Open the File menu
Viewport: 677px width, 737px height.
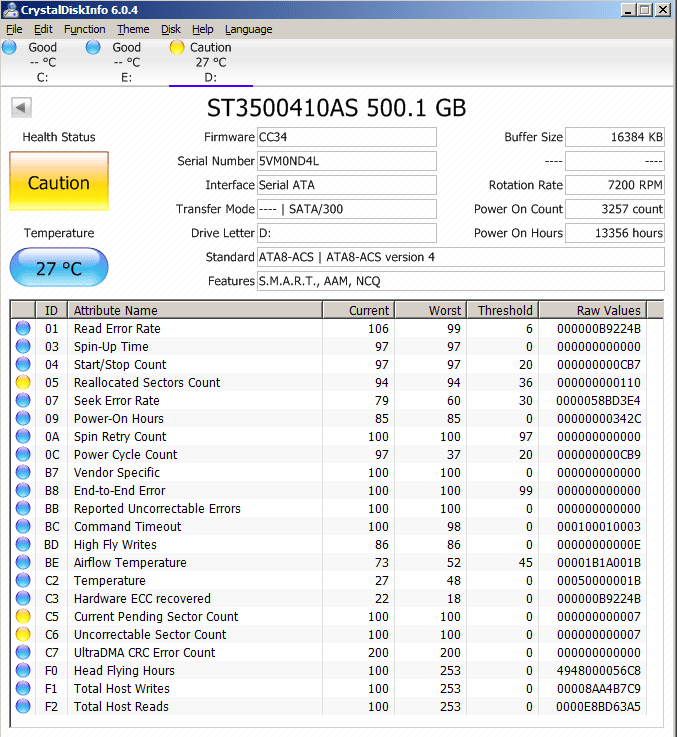click(x=14, y=30)
